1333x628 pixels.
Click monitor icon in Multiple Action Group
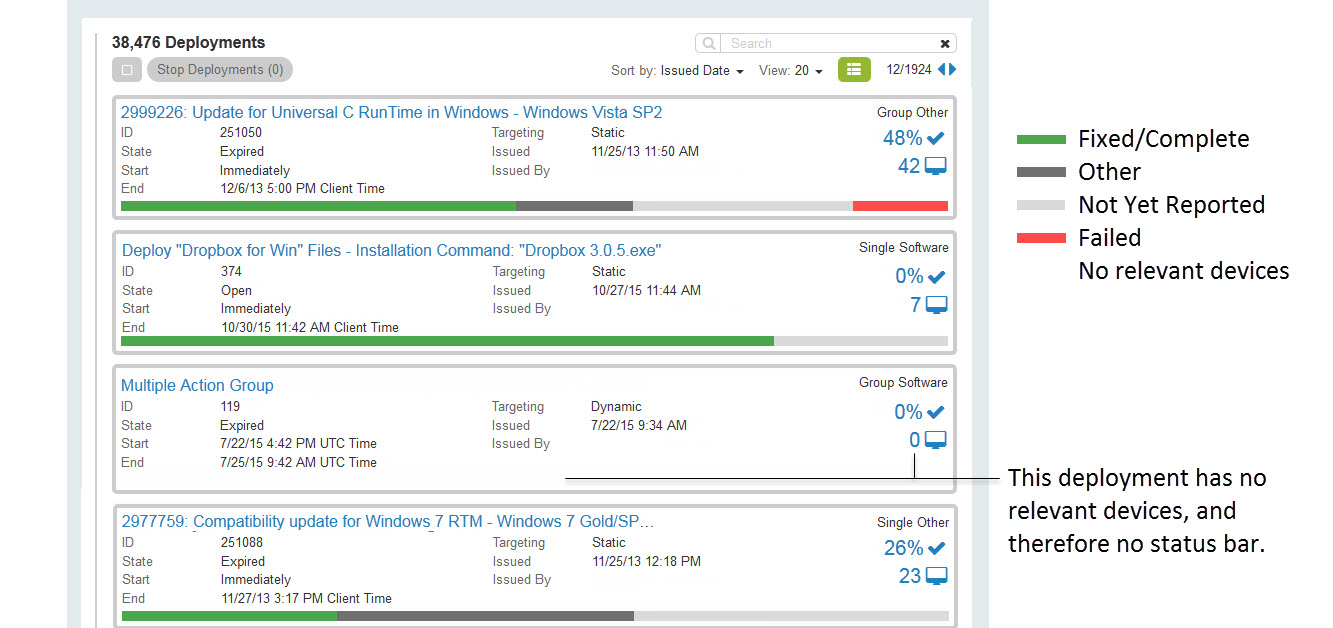[x=936, y=440]
